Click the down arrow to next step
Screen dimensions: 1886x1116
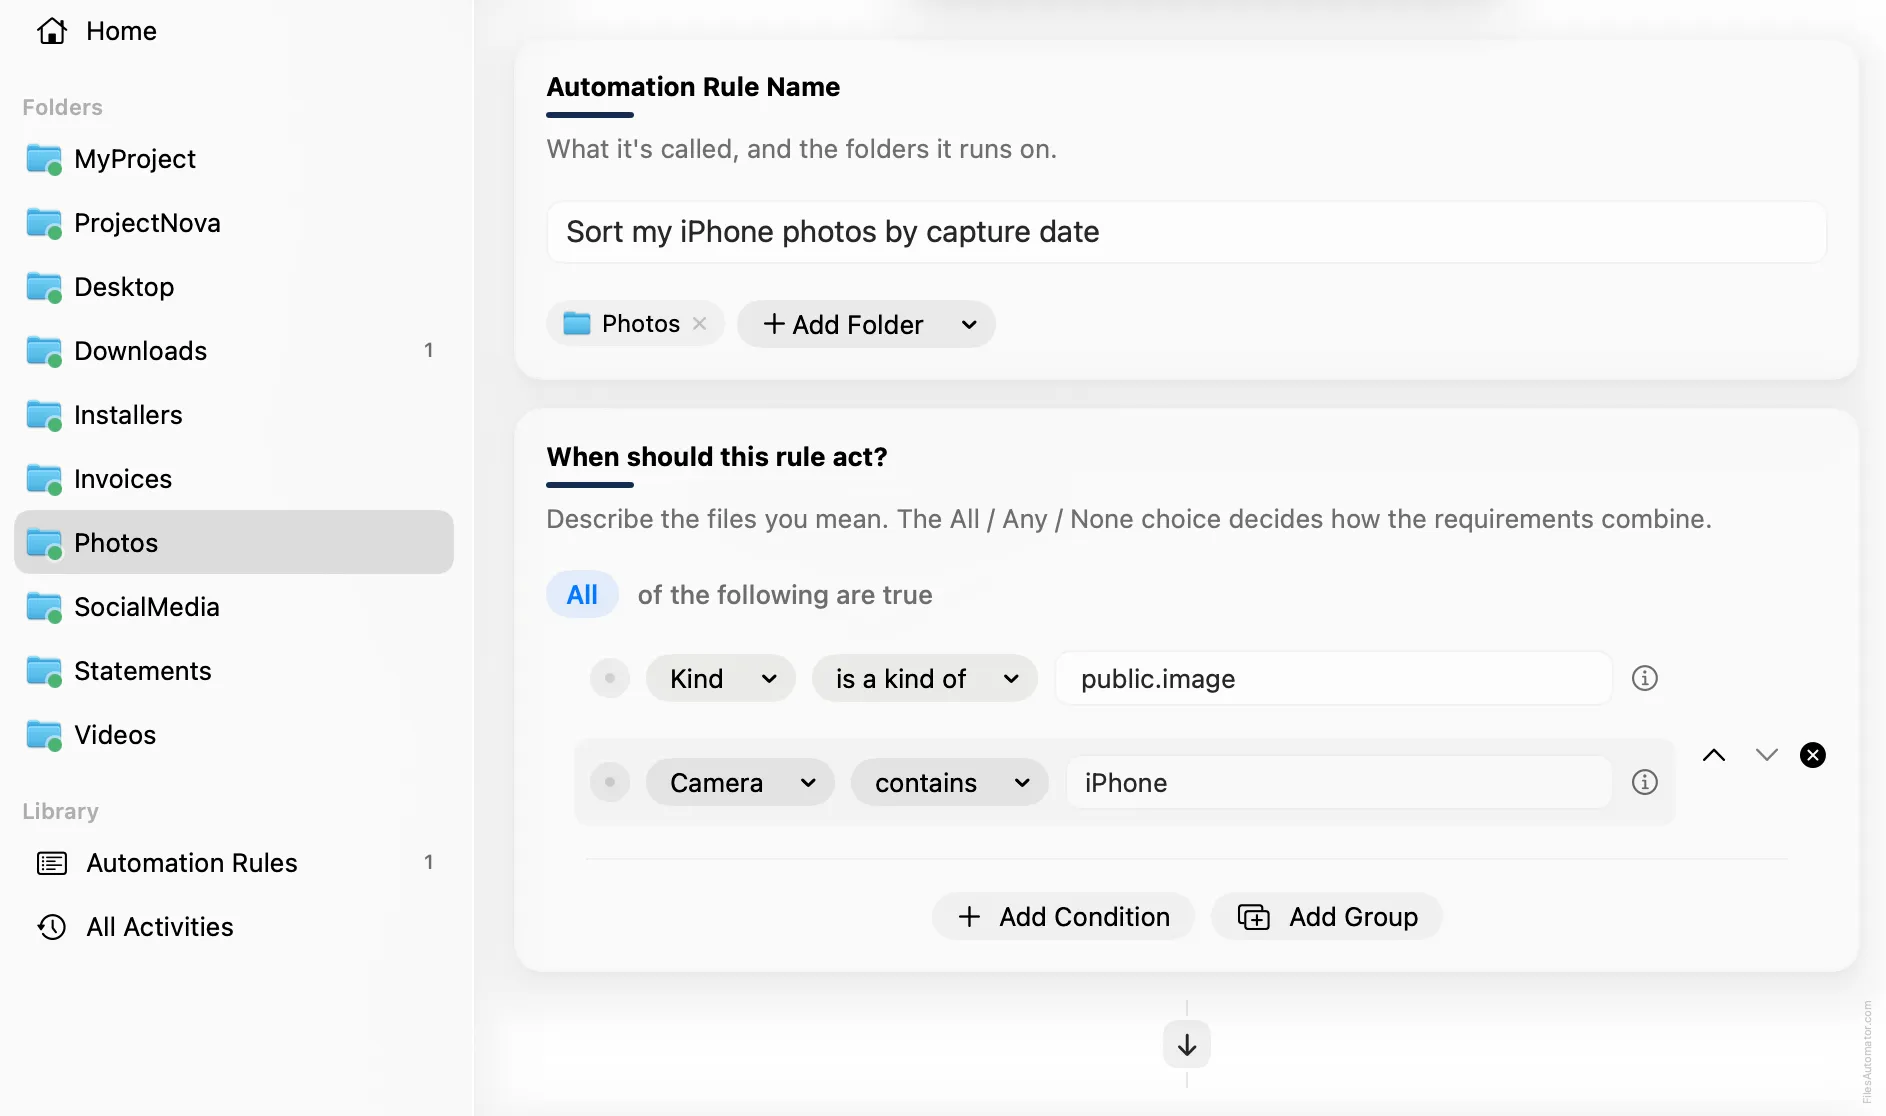click(x=1187, y=1045)
